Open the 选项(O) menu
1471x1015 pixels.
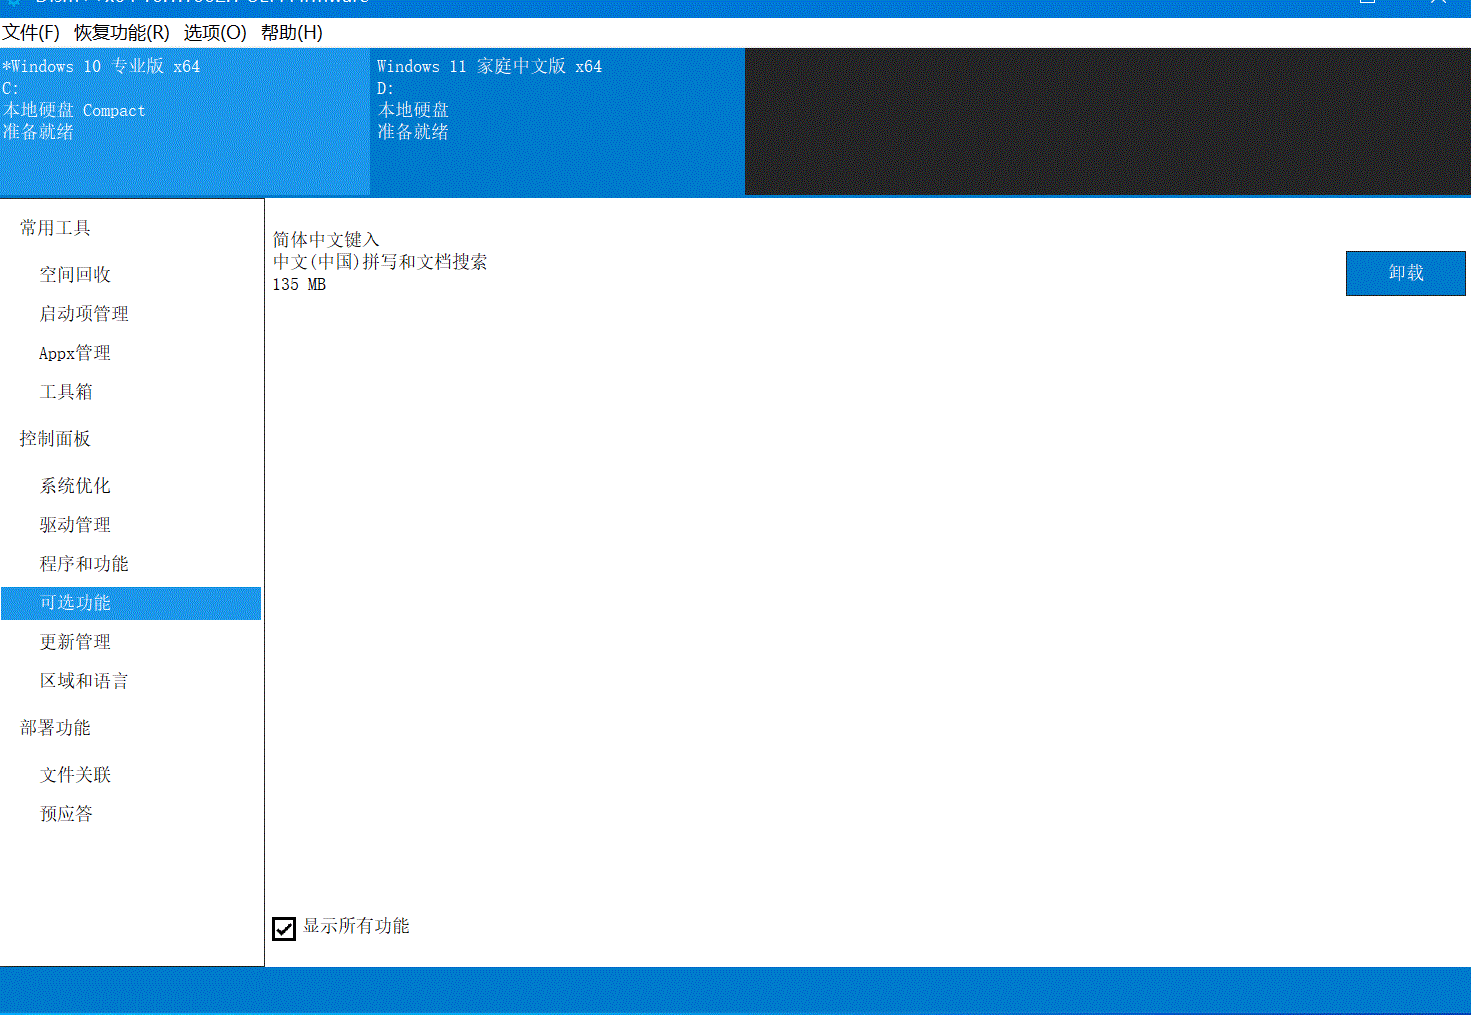tap(214, 33)
